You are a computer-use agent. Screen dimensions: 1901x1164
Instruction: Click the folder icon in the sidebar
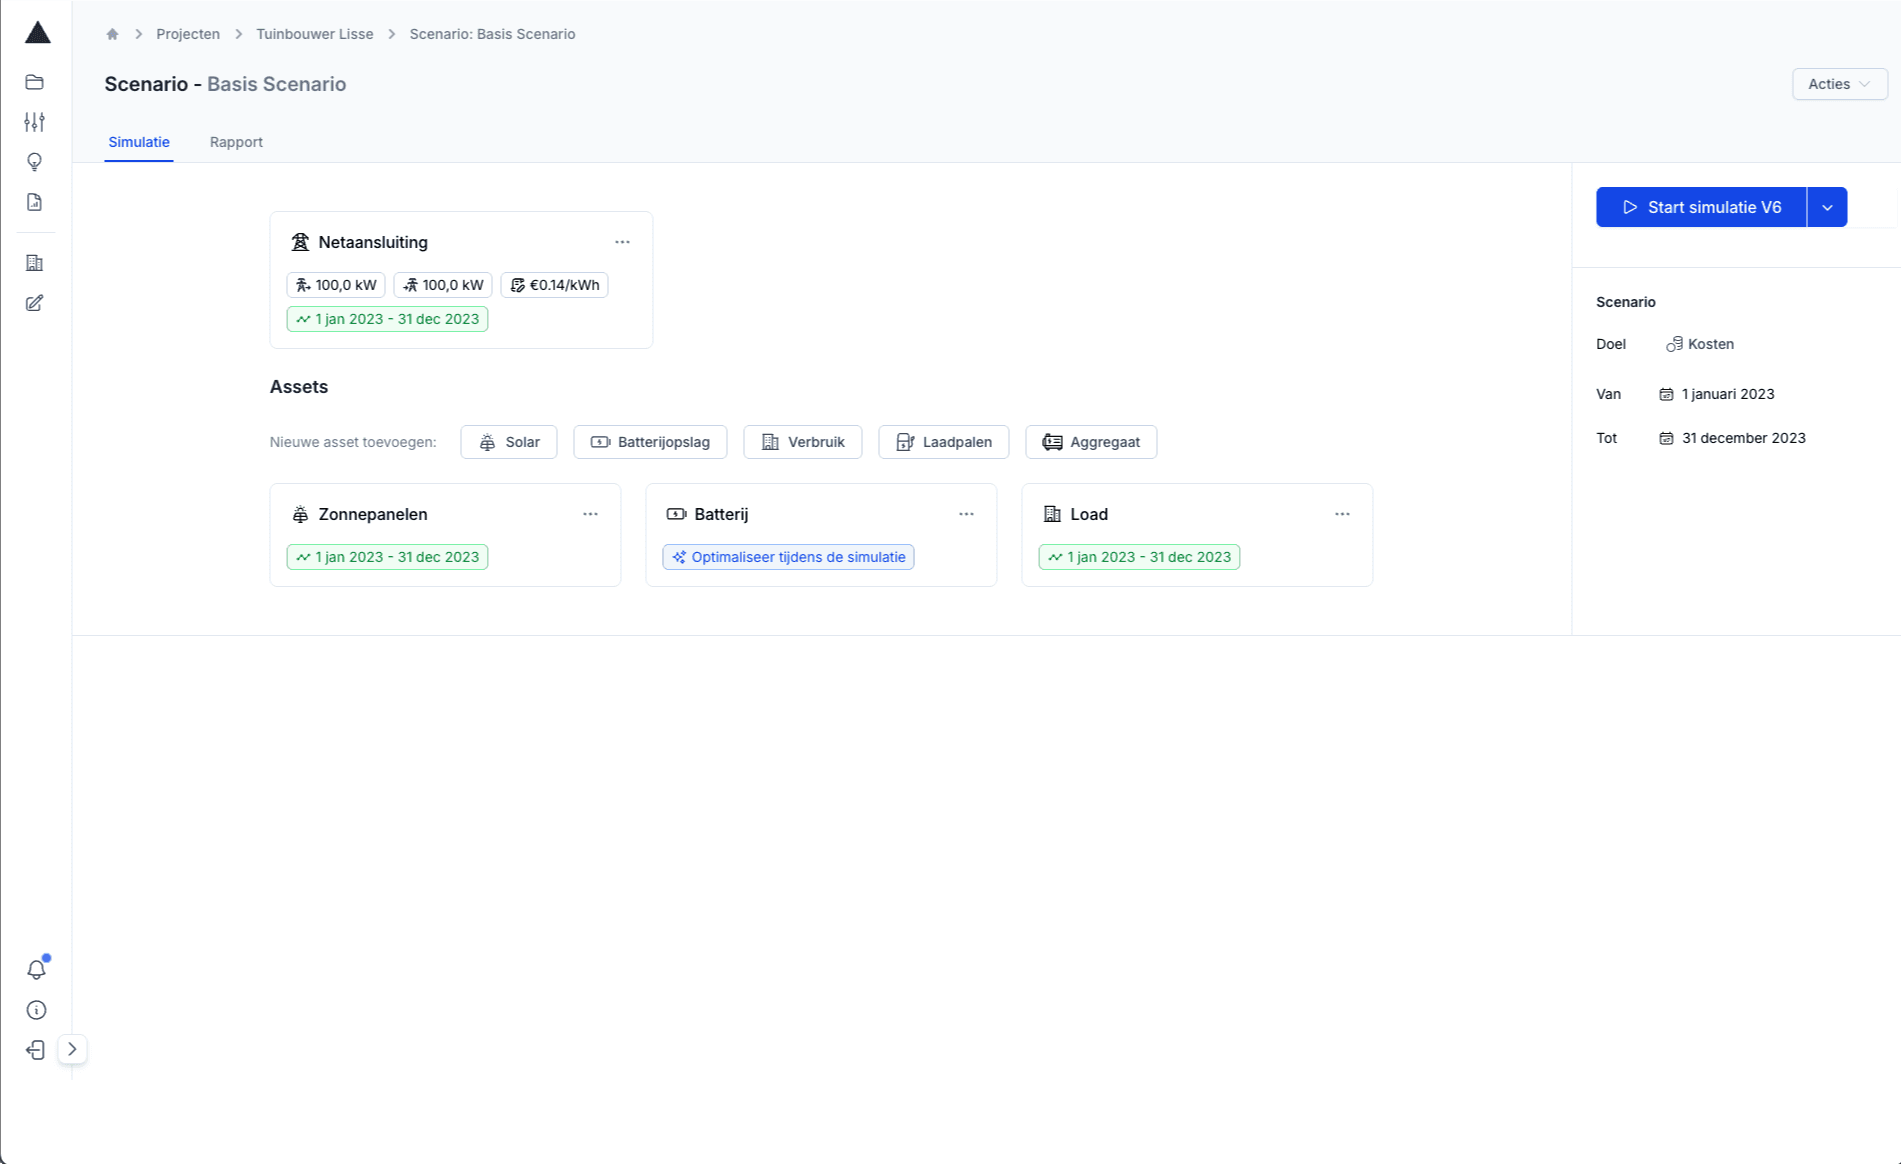click(35, 82)
